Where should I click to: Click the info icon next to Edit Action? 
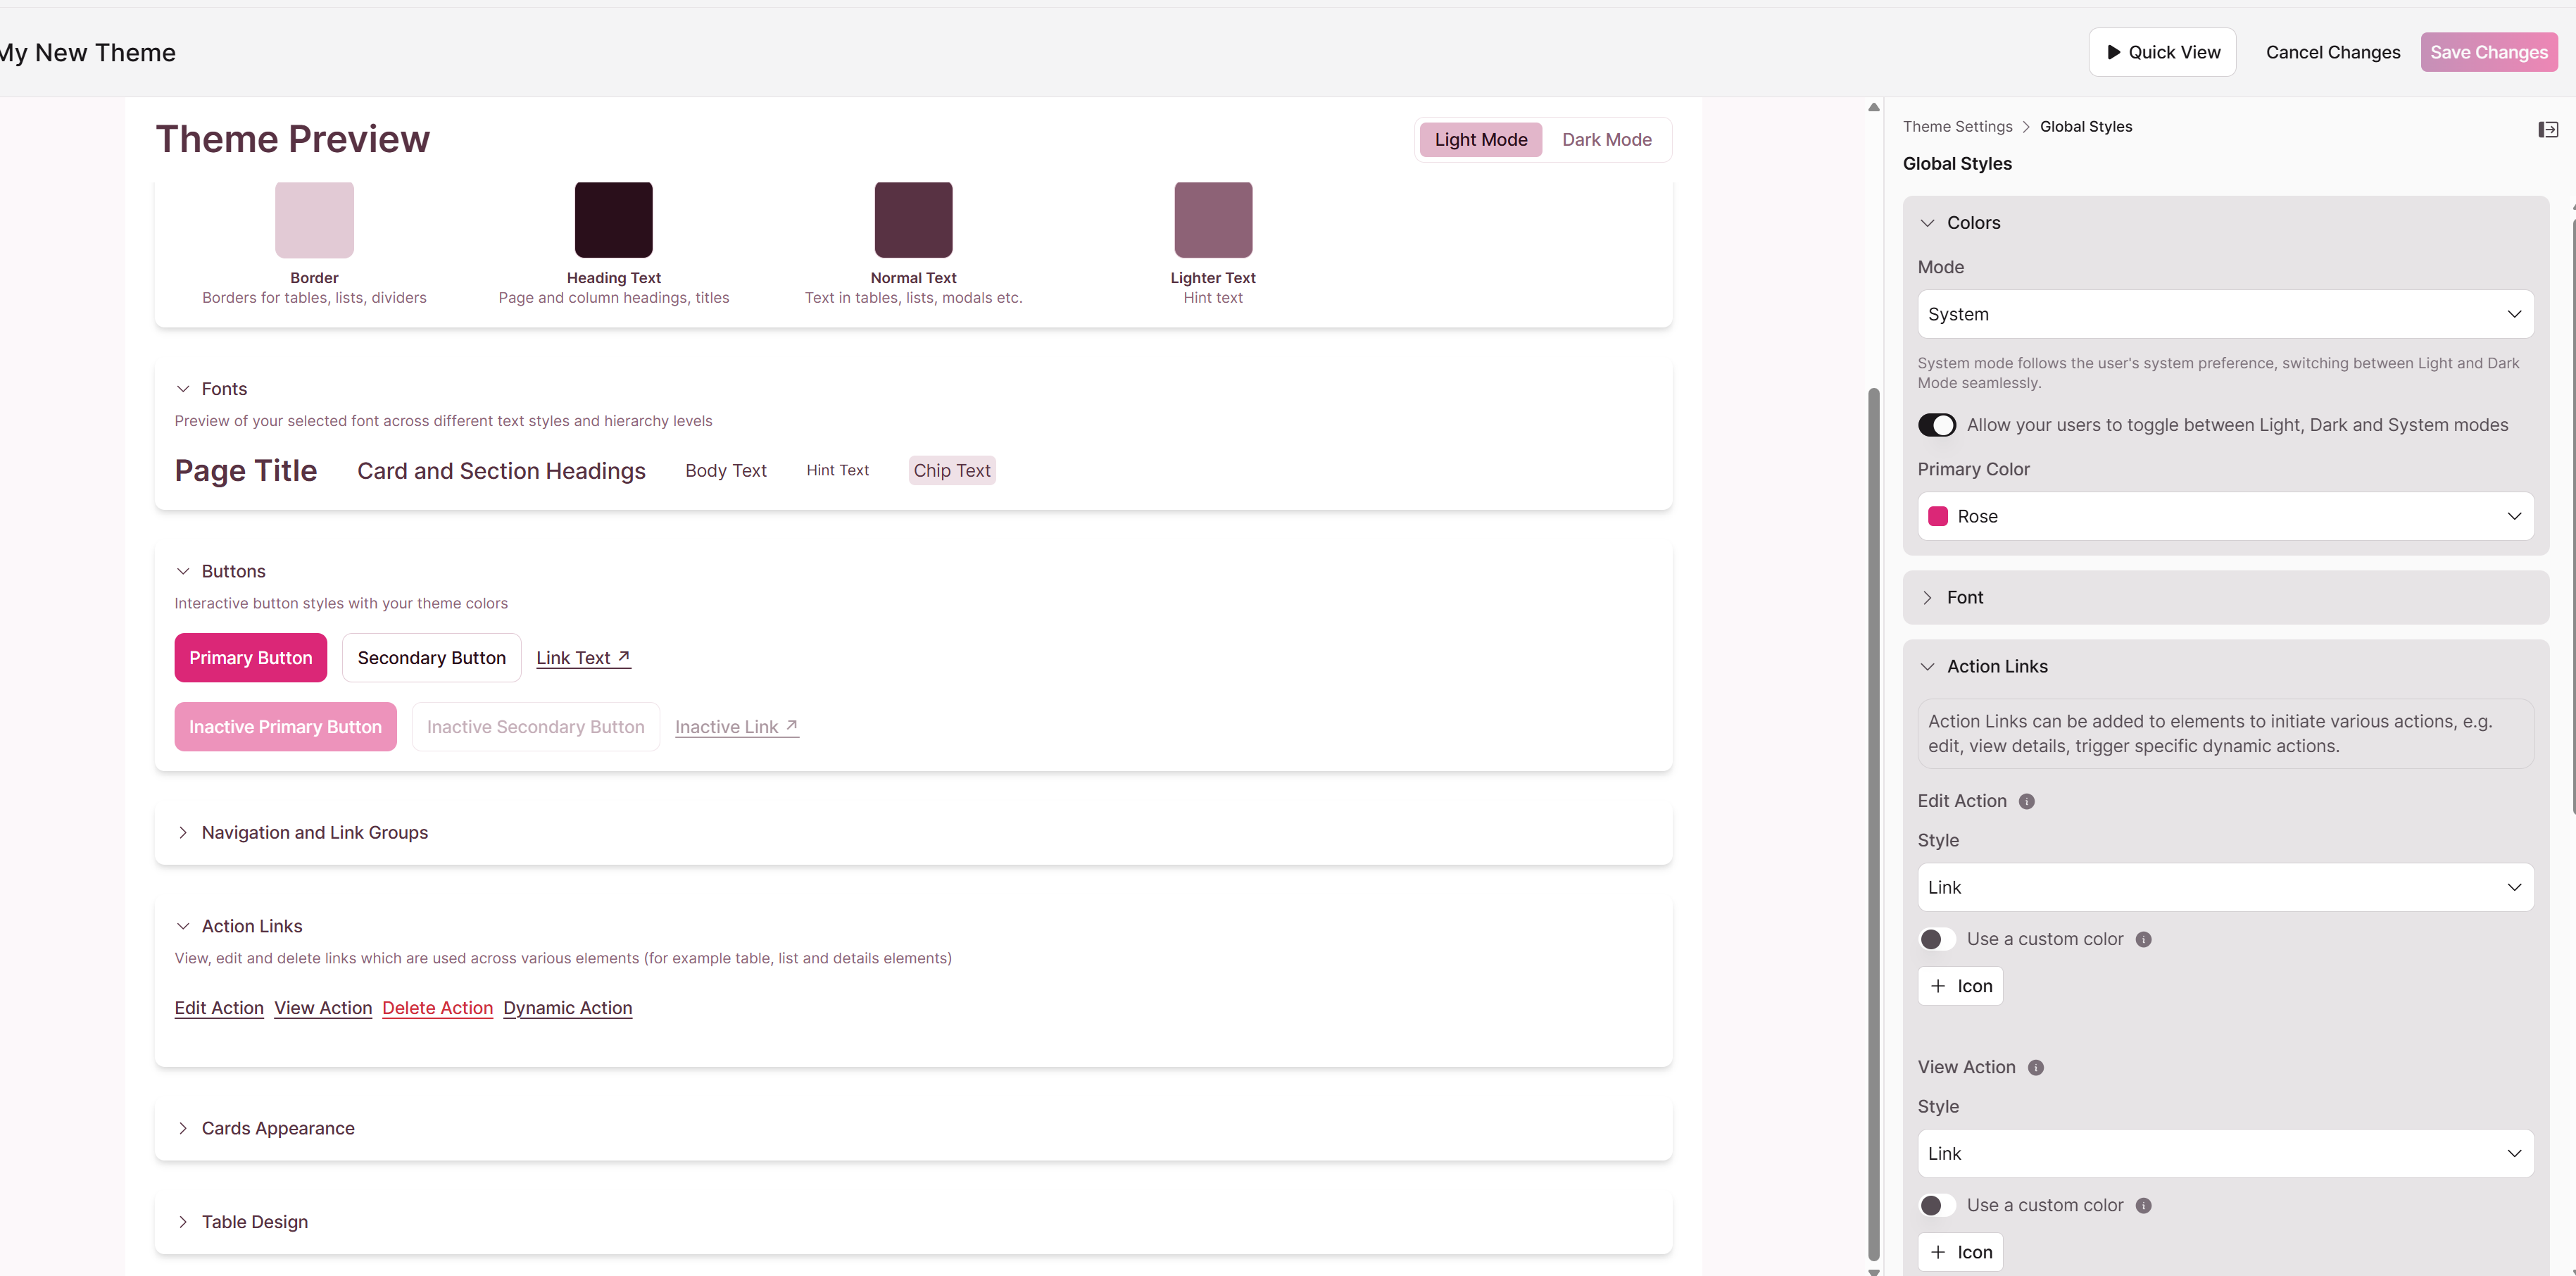tap(2026, 801)
